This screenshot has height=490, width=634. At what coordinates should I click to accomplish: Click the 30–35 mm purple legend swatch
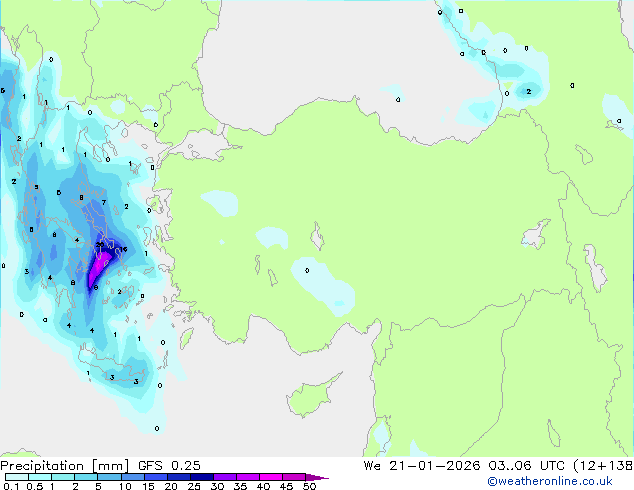tap(224, 477)
